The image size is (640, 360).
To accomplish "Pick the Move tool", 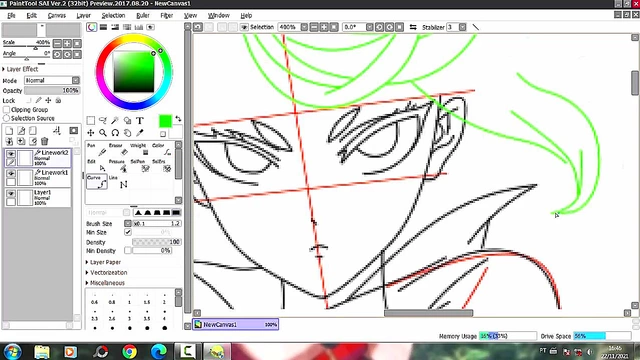I will click(x=91, y=133).
